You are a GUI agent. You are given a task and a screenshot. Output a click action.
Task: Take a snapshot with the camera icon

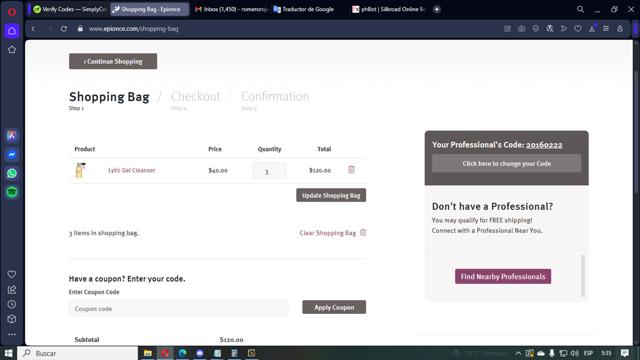(x=522, y=29)
